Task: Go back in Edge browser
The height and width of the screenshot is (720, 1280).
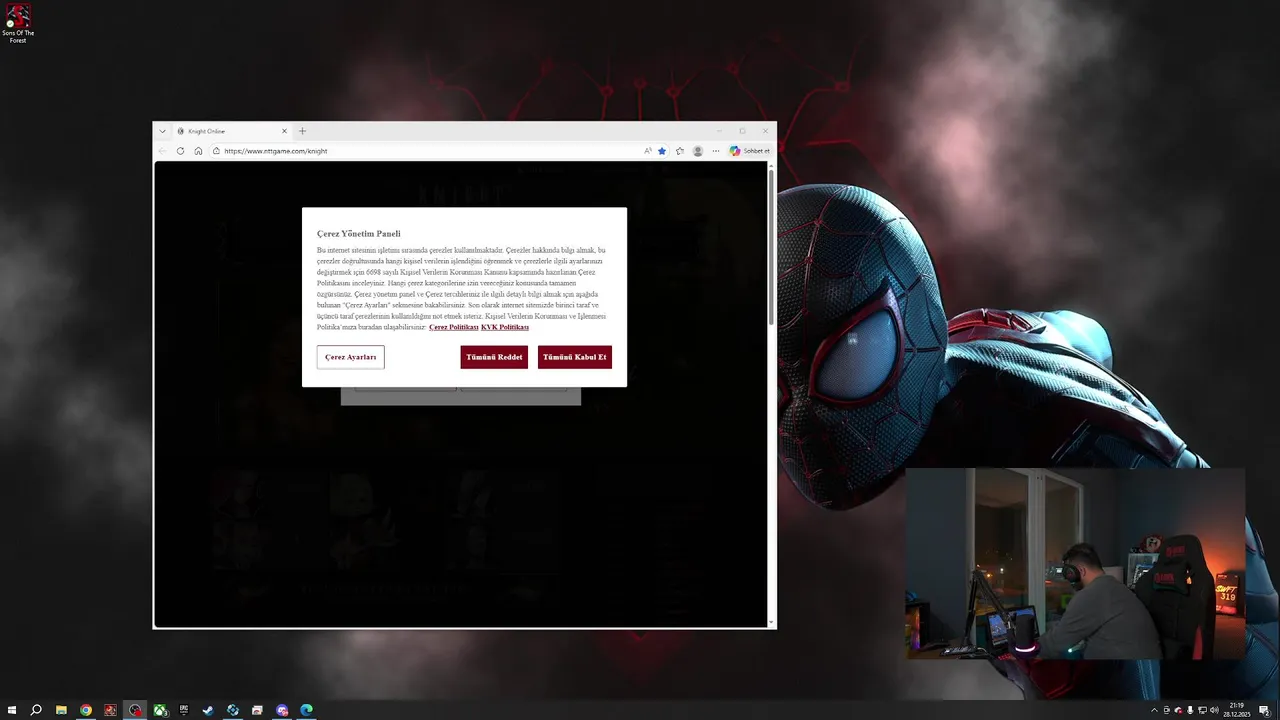Action: point(163,151)
